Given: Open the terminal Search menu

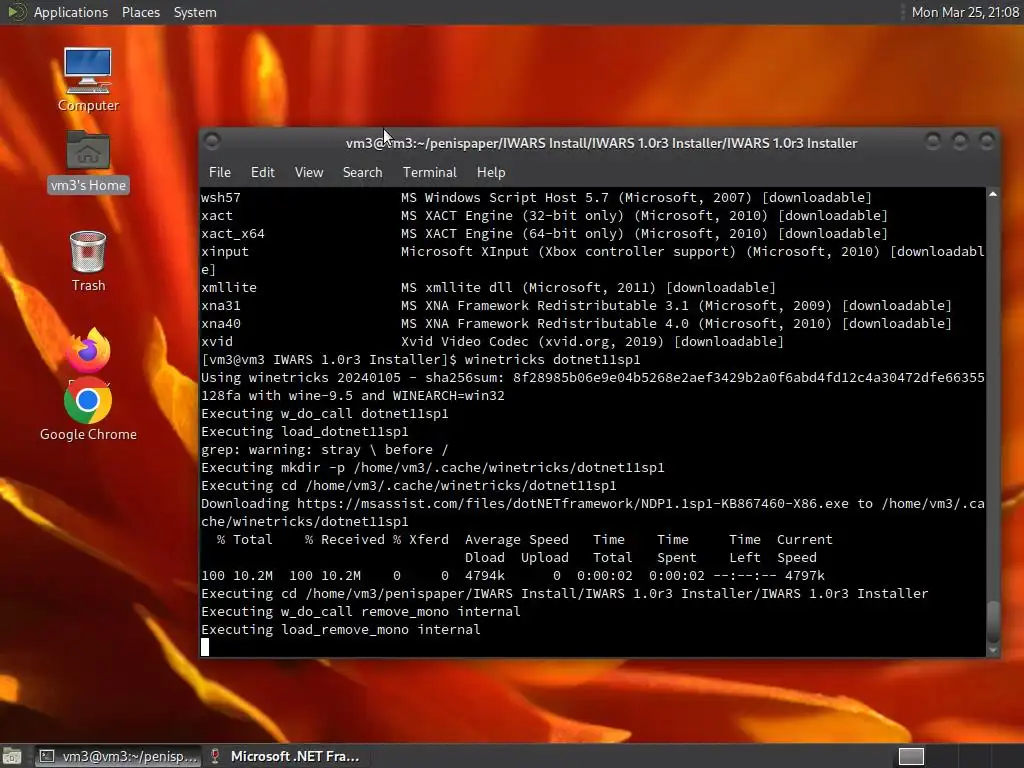Looking at the screenshot, I should tap(362, 172).
